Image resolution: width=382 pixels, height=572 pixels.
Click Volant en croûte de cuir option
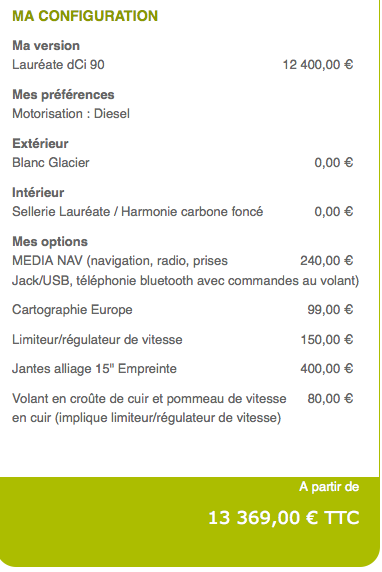[x=149, y=408]
